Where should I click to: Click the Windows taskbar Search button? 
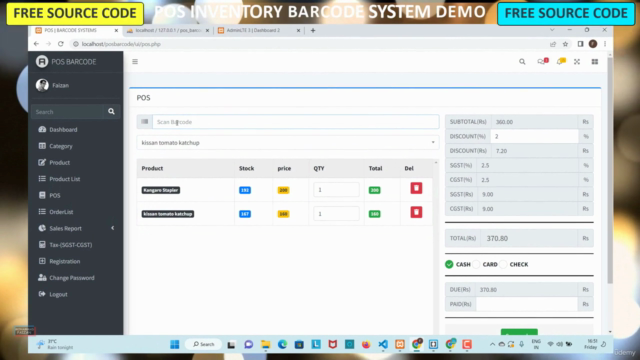point(203,344)
